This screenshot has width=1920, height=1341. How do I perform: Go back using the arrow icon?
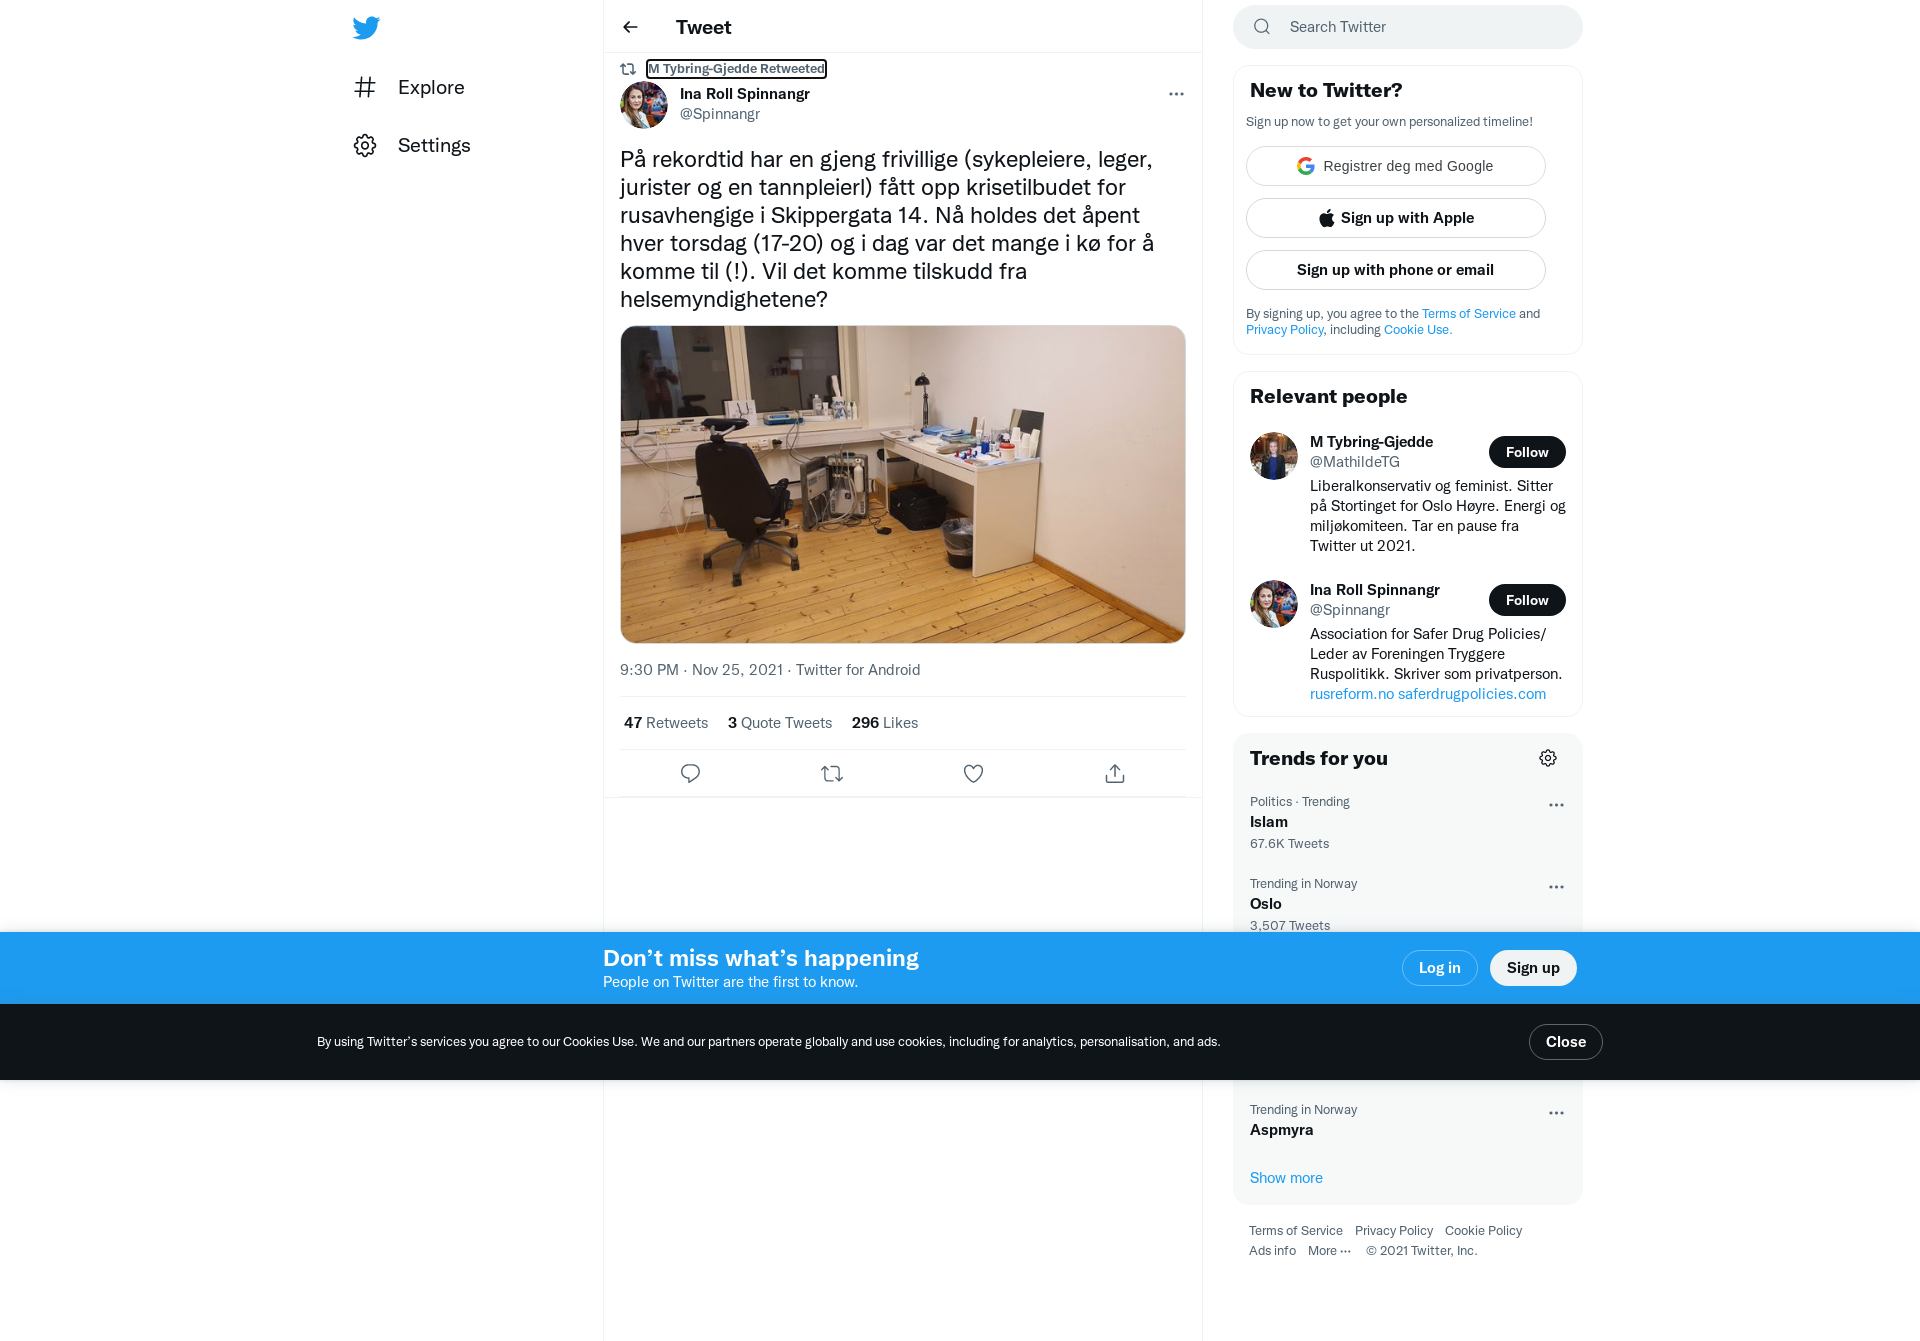630,27
